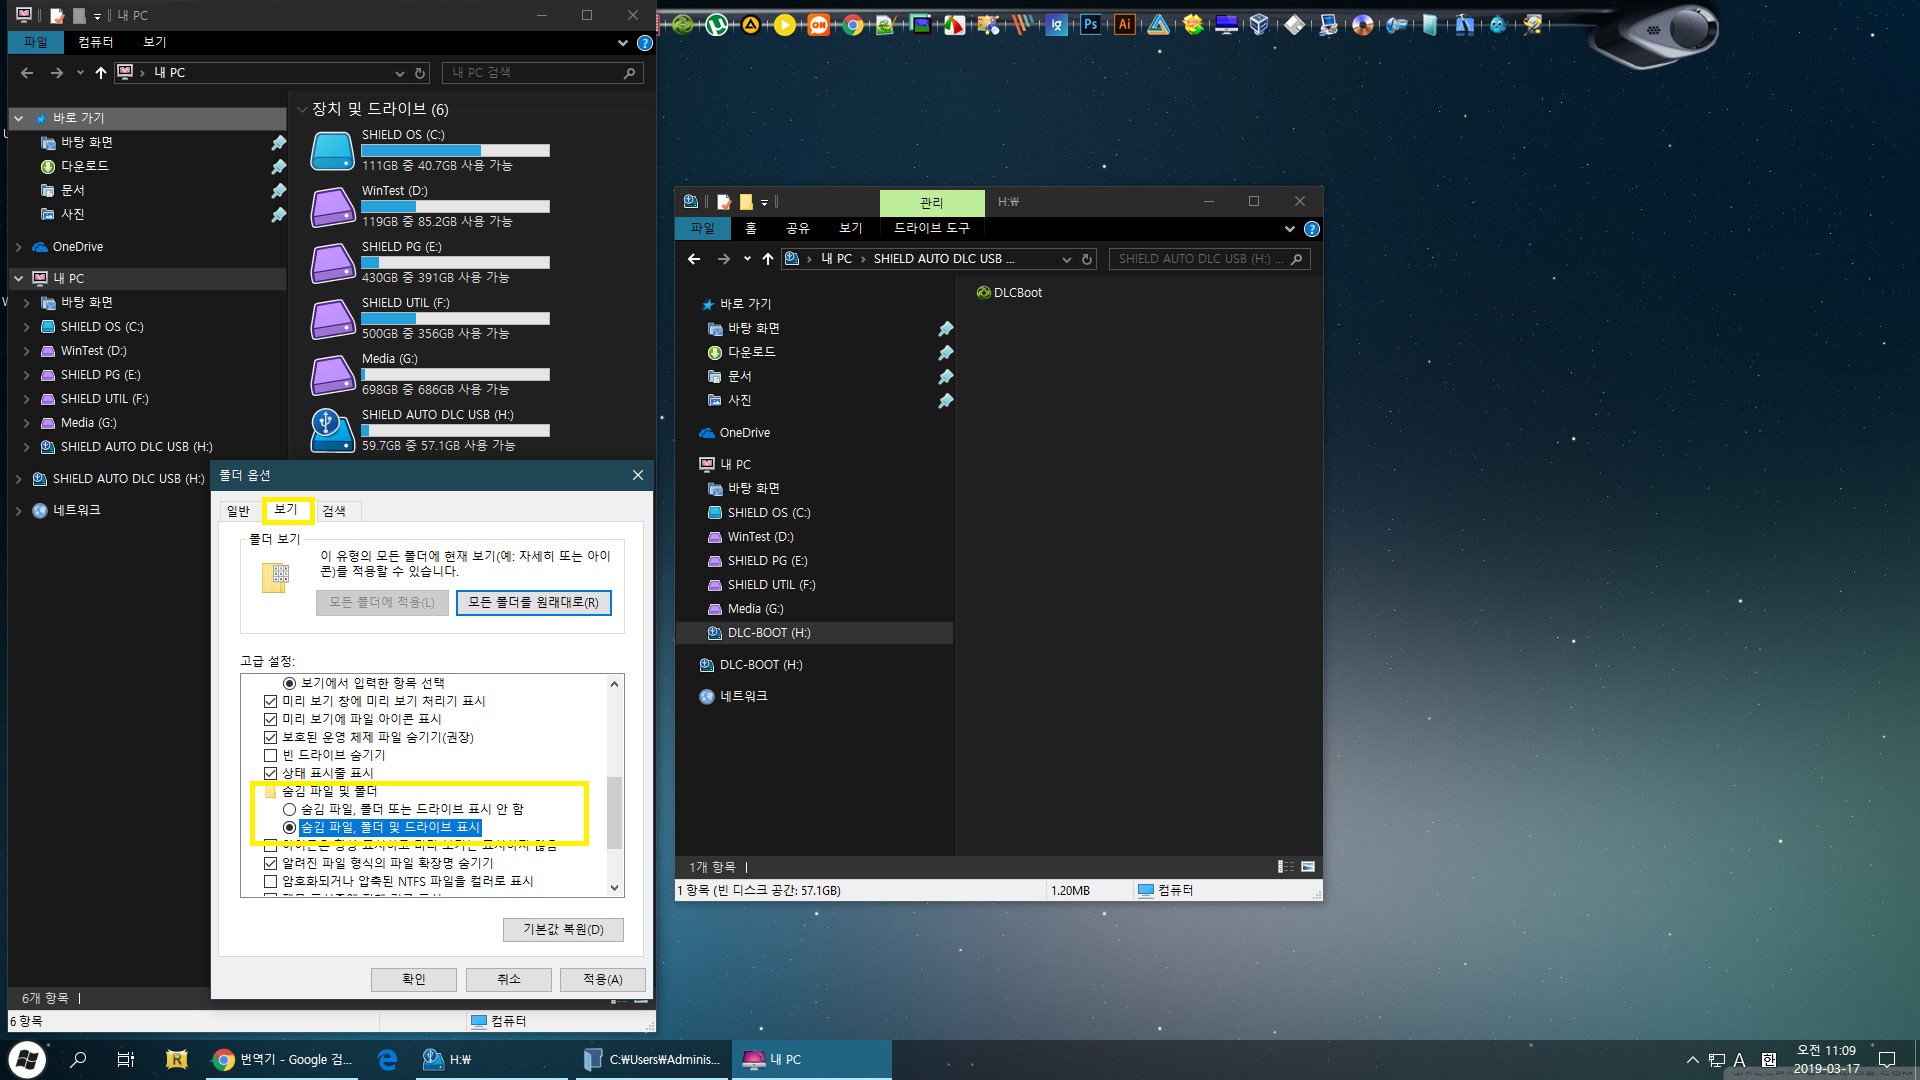Image resolution: width=1920 pixels, height=1080 pixels.
Task: Switch H: window to large icons view
Action: [x=1307, y=867]
